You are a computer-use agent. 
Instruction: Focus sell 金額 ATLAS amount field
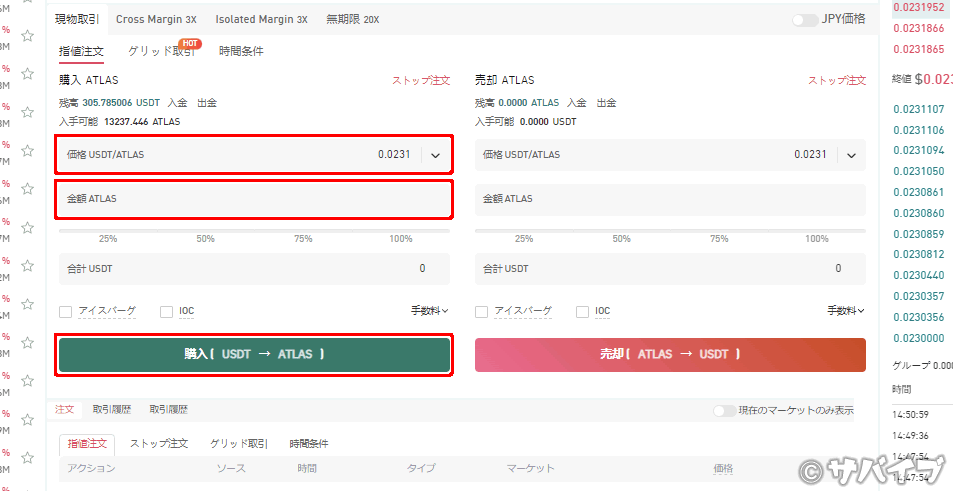coord(670,199)
